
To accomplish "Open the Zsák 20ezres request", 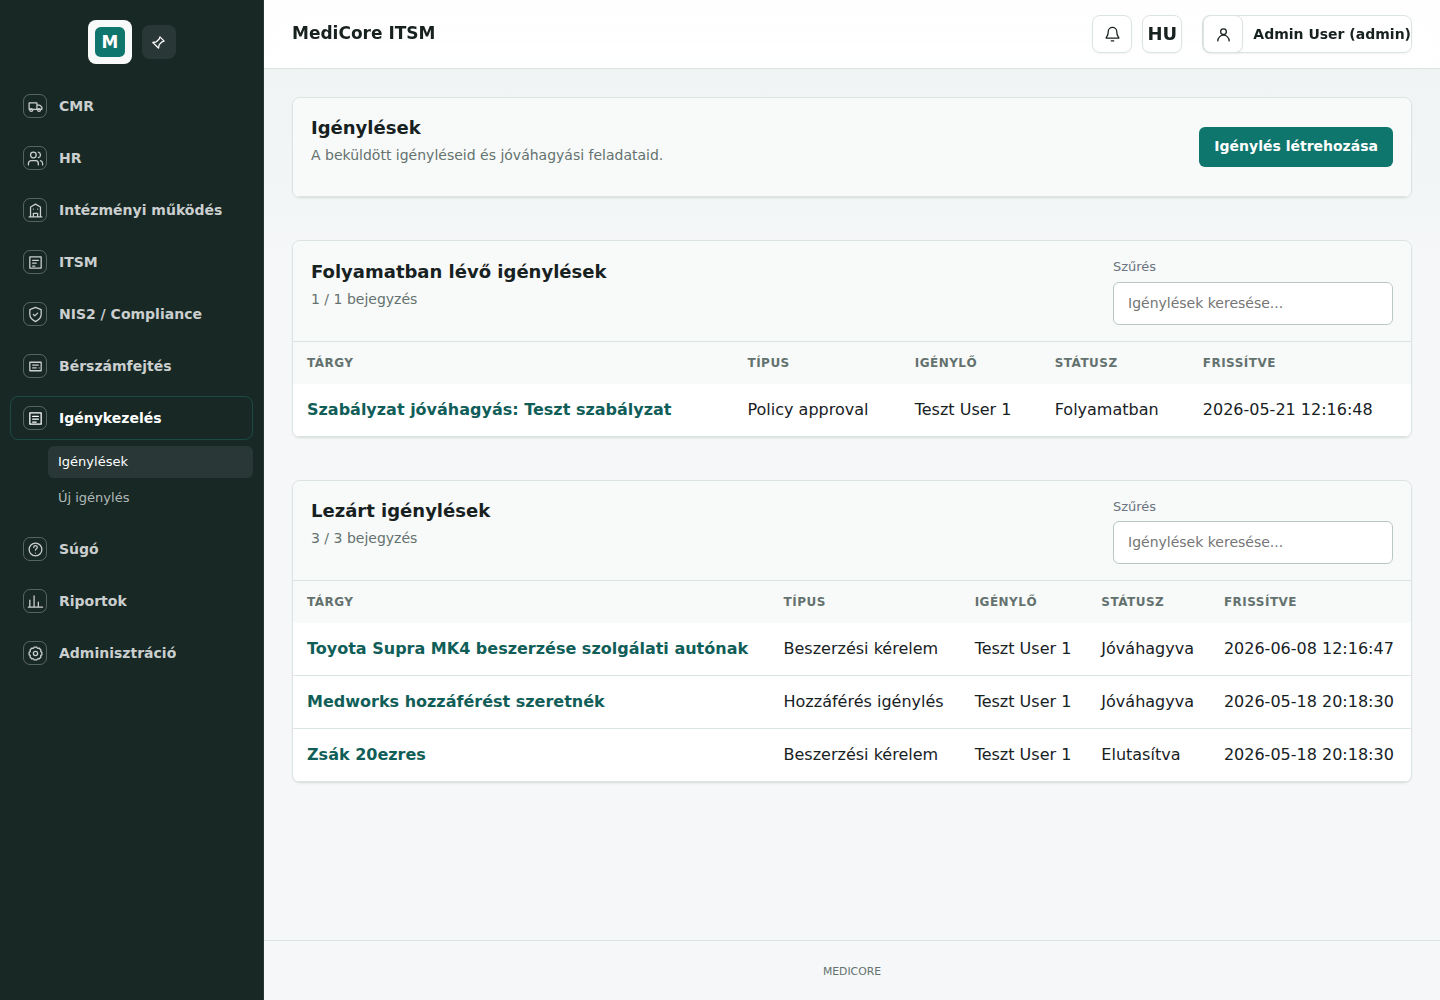I will coord(366,754).
